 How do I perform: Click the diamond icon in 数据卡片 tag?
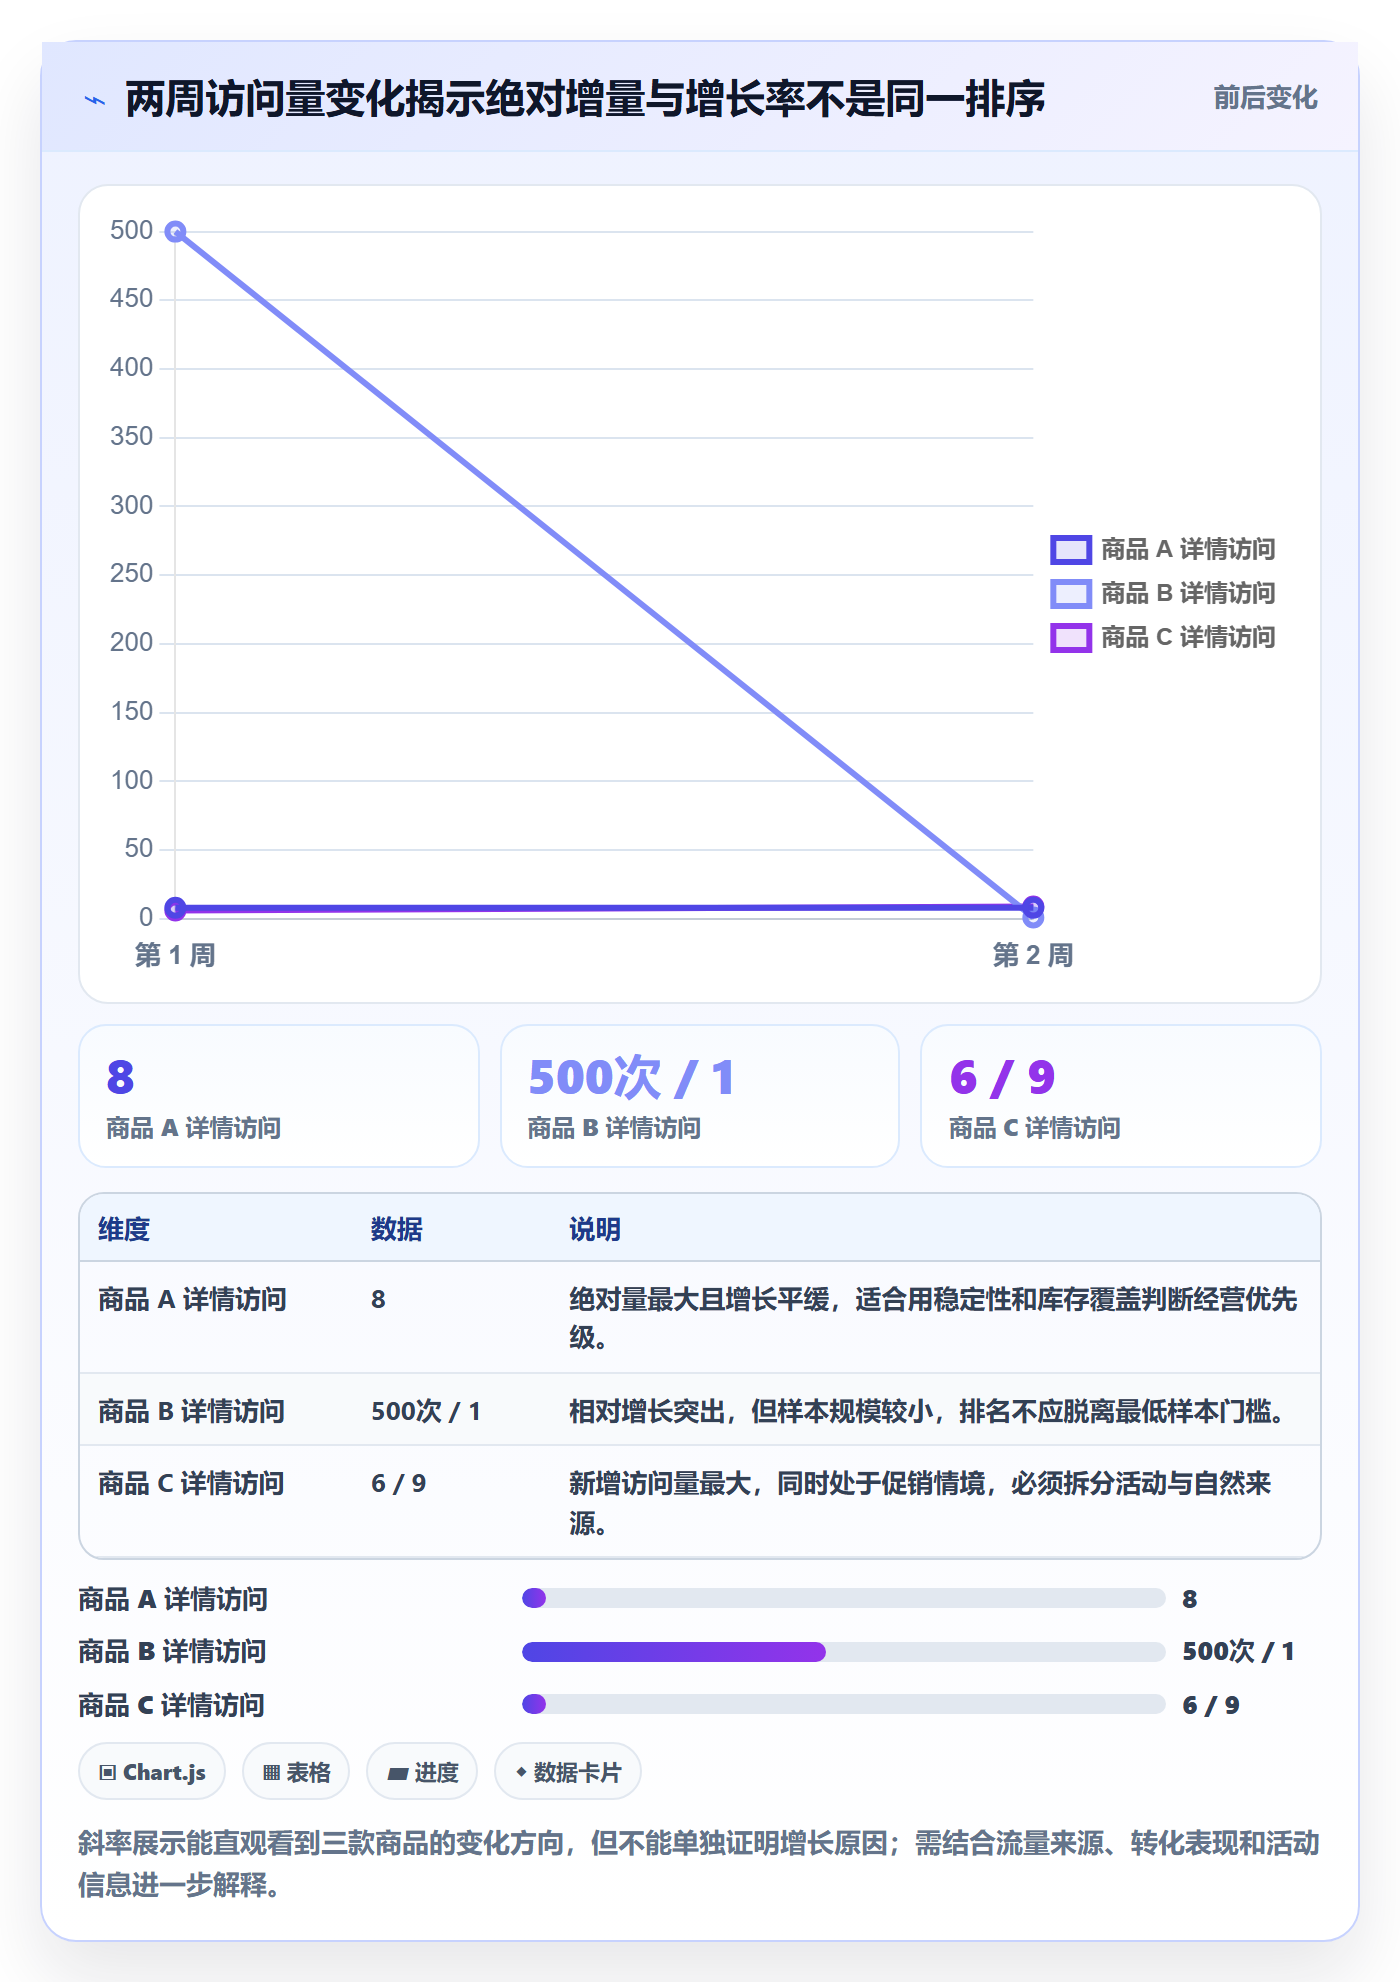click(521, 1772)
